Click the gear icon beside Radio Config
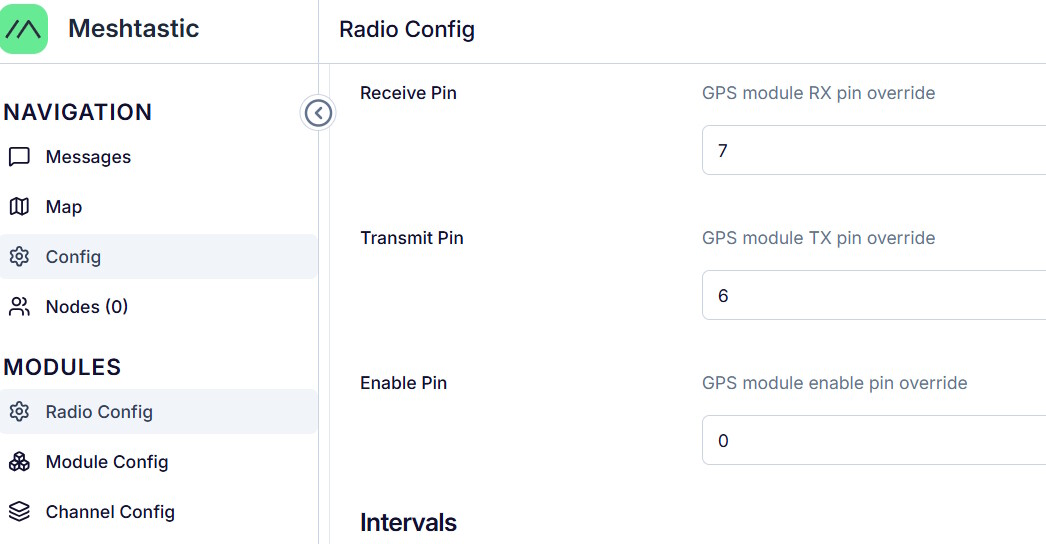This screenshot has width=1046, height=544. pyautogui.click(x=19, y=412)
